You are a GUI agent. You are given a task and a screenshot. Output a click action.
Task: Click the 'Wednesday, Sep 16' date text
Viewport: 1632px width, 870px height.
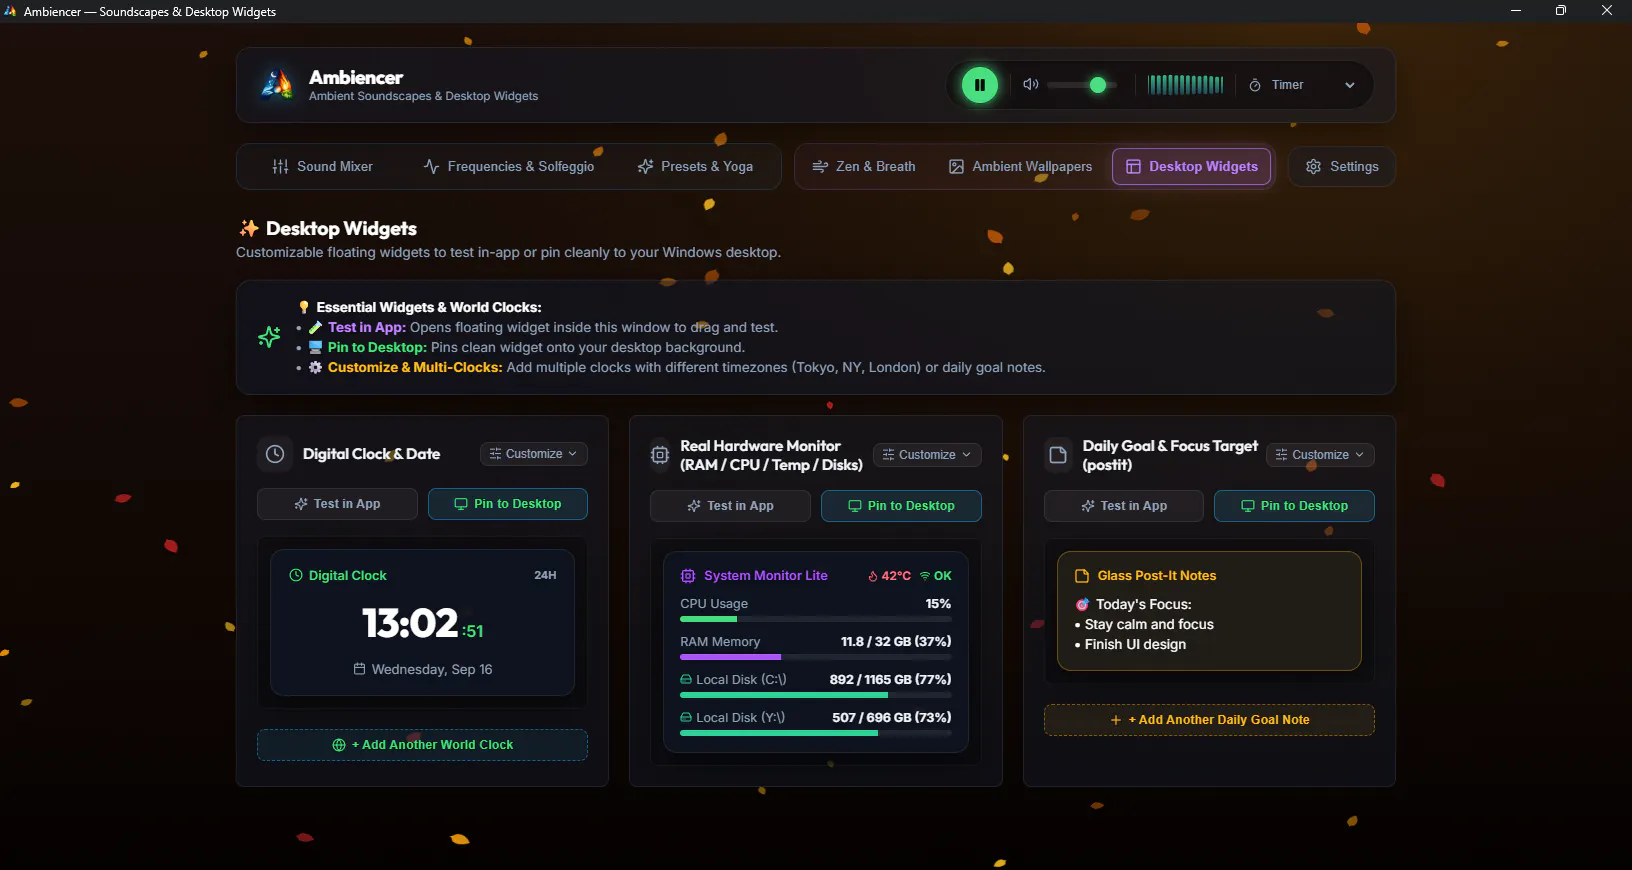click(x=432, y=669)
